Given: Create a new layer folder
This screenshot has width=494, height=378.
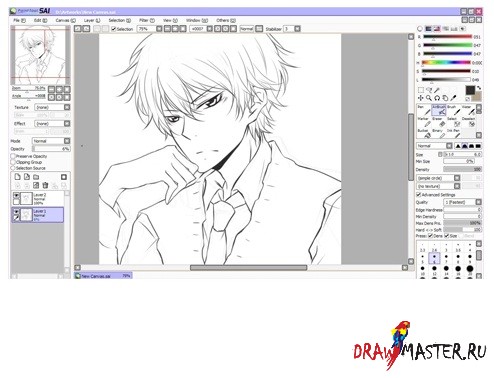Looking at the screenshot, I should (36, 177).
